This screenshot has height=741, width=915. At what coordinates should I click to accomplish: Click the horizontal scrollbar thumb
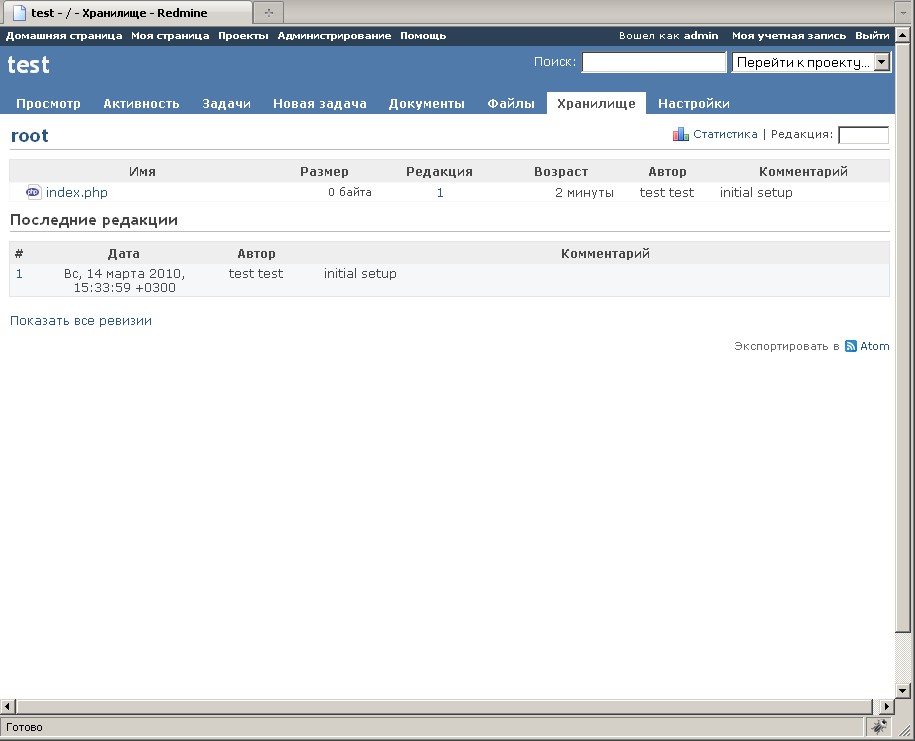[x=445, y=706]
